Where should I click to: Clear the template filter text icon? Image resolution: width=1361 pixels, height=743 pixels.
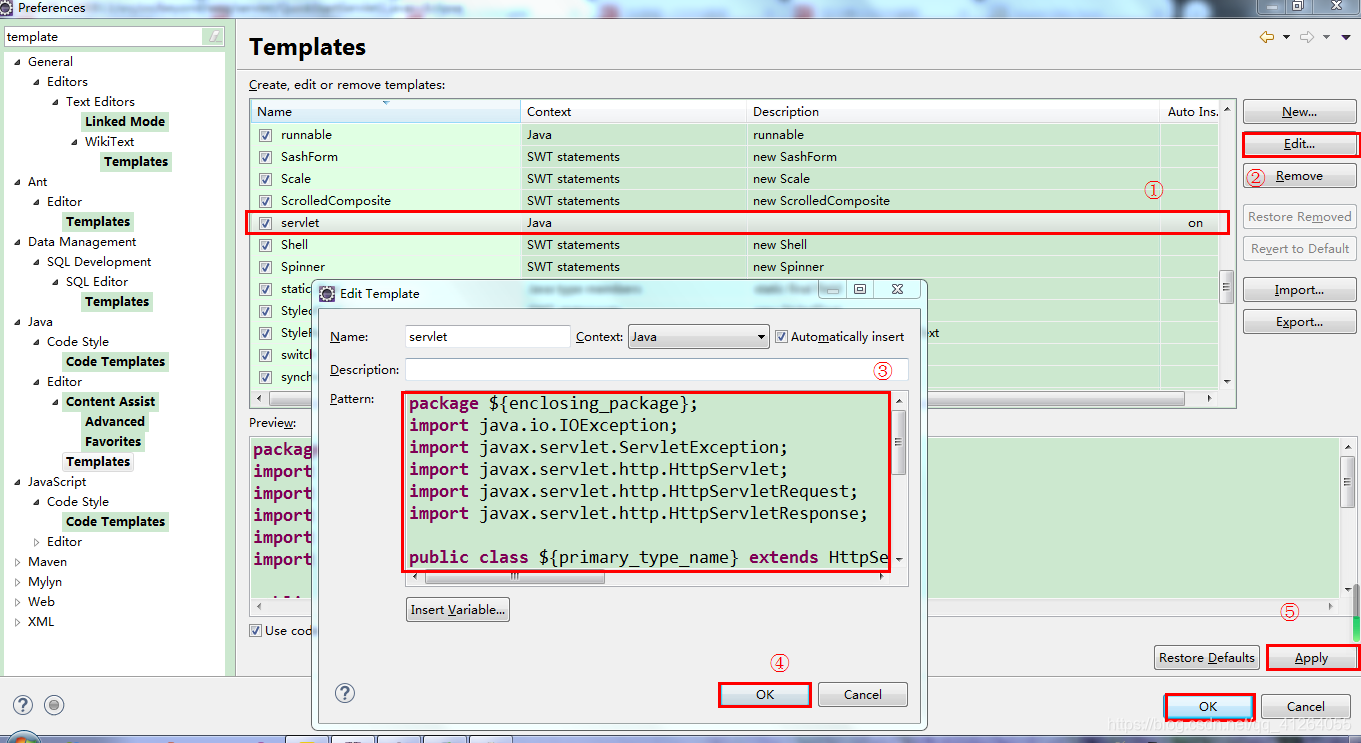click(x=214, y=36)
